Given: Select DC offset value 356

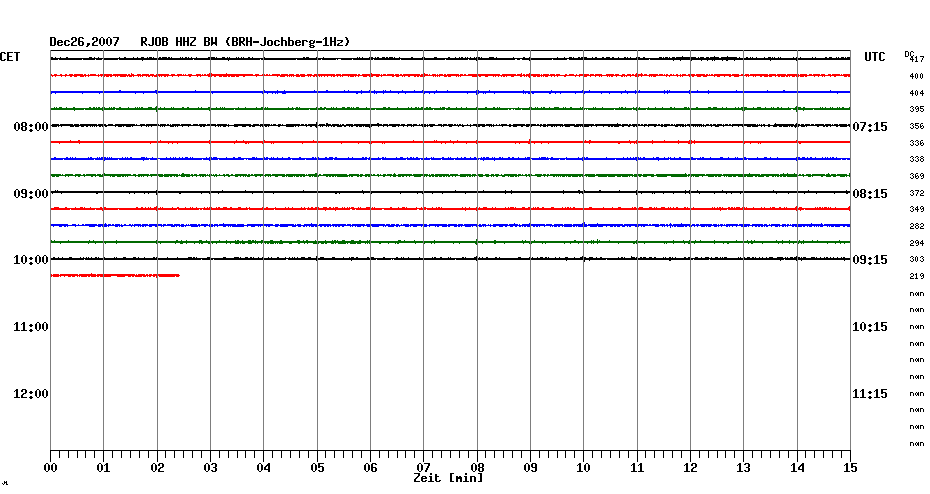Looking at the screenshot, I should pyautogui.click(x=917, y=126).
